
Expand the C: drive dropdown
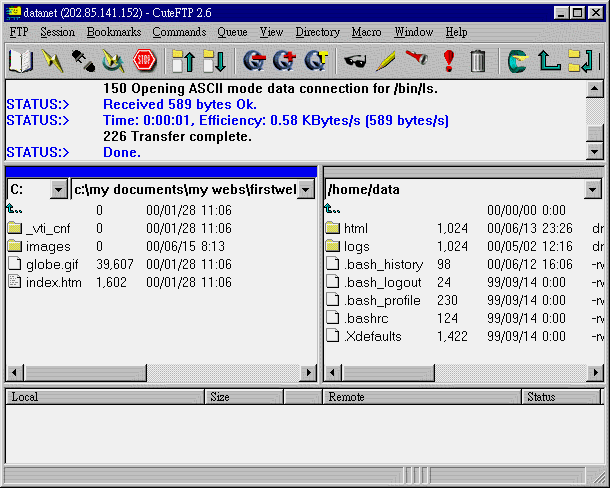click(x=58, y=190)
